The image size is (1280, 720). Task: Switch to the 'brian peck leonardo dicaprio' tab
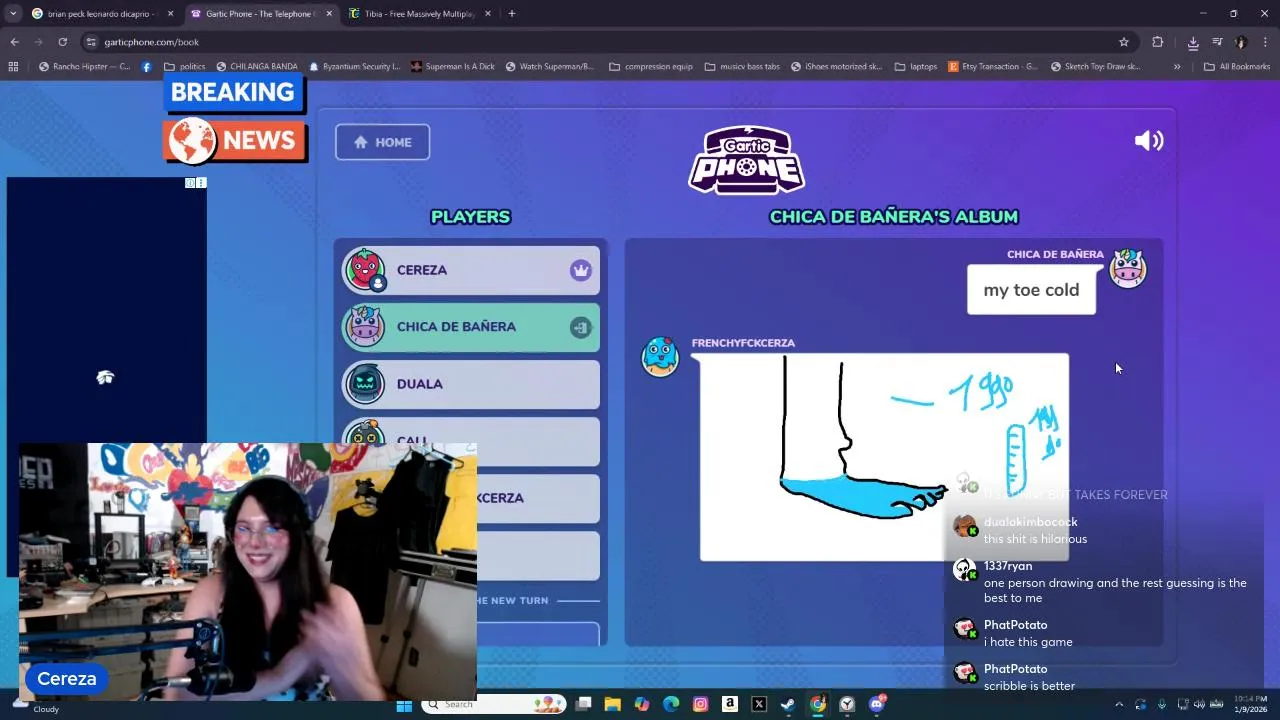(x=104, y=14)
